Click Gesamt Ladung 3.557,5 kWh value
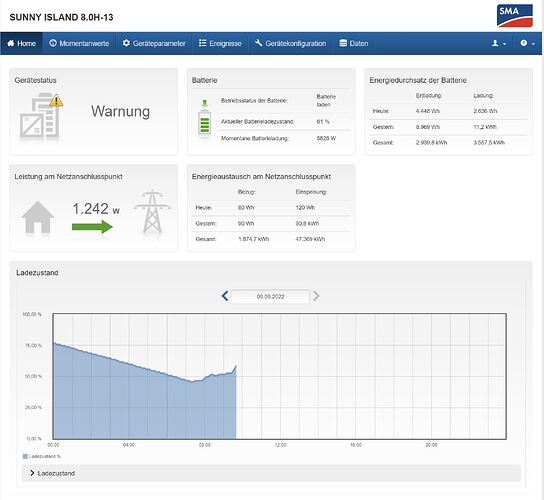 pos(489,143)
